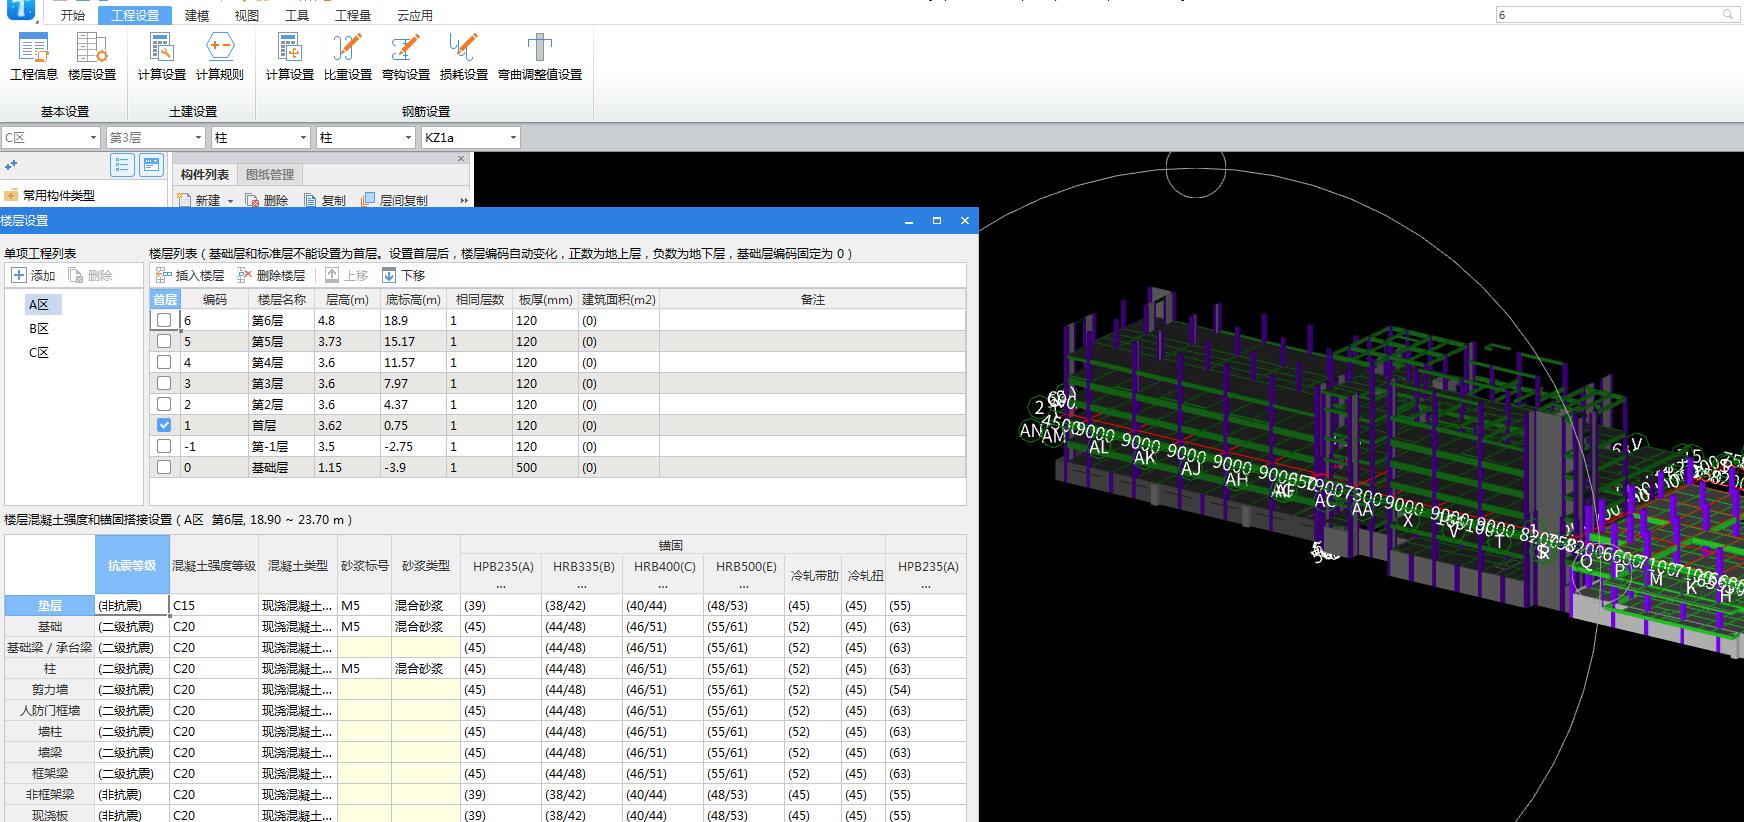Screen dimensions: 1744x822
Task: Open 损耗设置 icon
Action: pyautogui.click(x=464, y=56)
